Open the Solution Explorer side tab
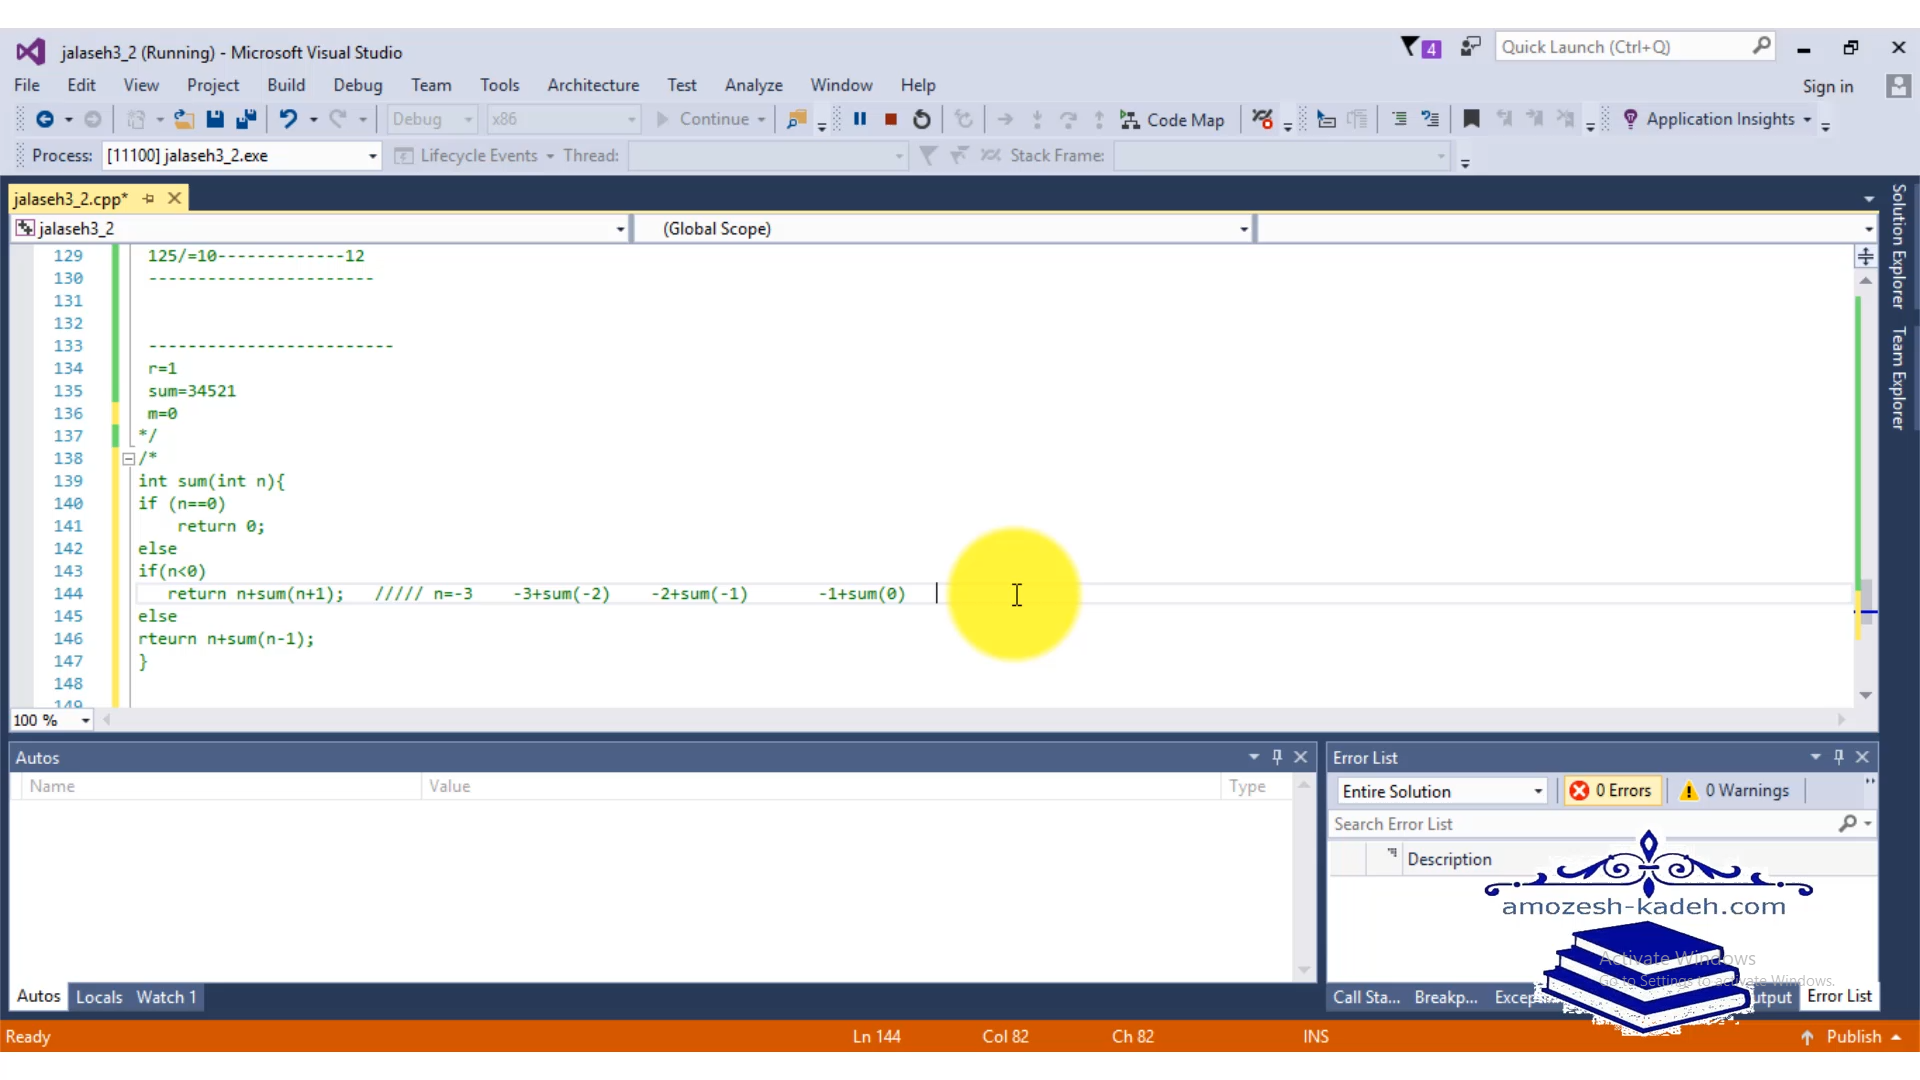 coord(1897,247)
